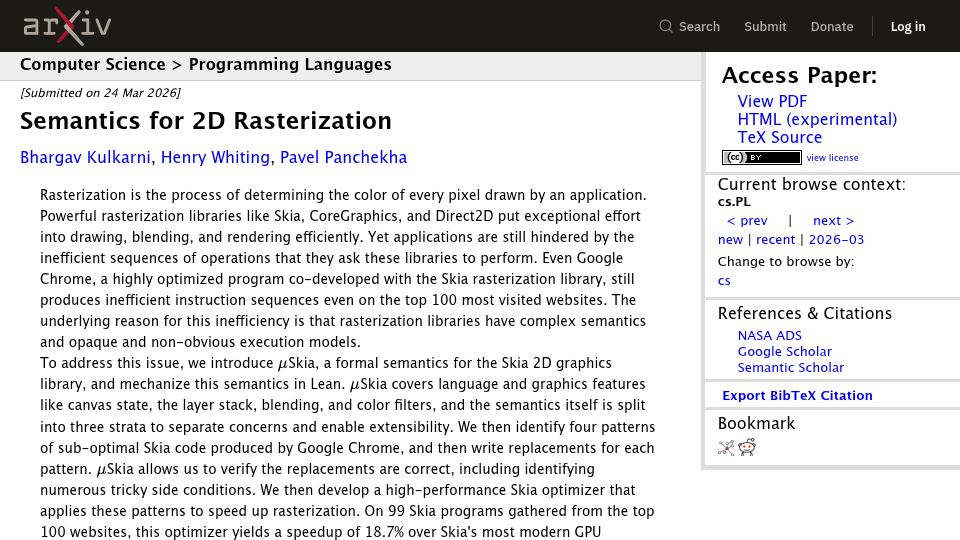Open the Submit page

[x=765, y=26]
